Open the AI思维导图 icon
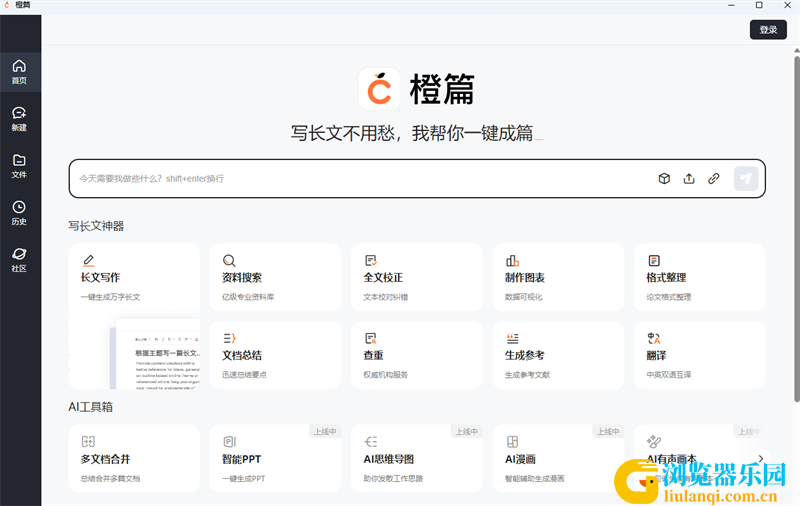Screen dimensions: 800x506 tap(371, 441)
